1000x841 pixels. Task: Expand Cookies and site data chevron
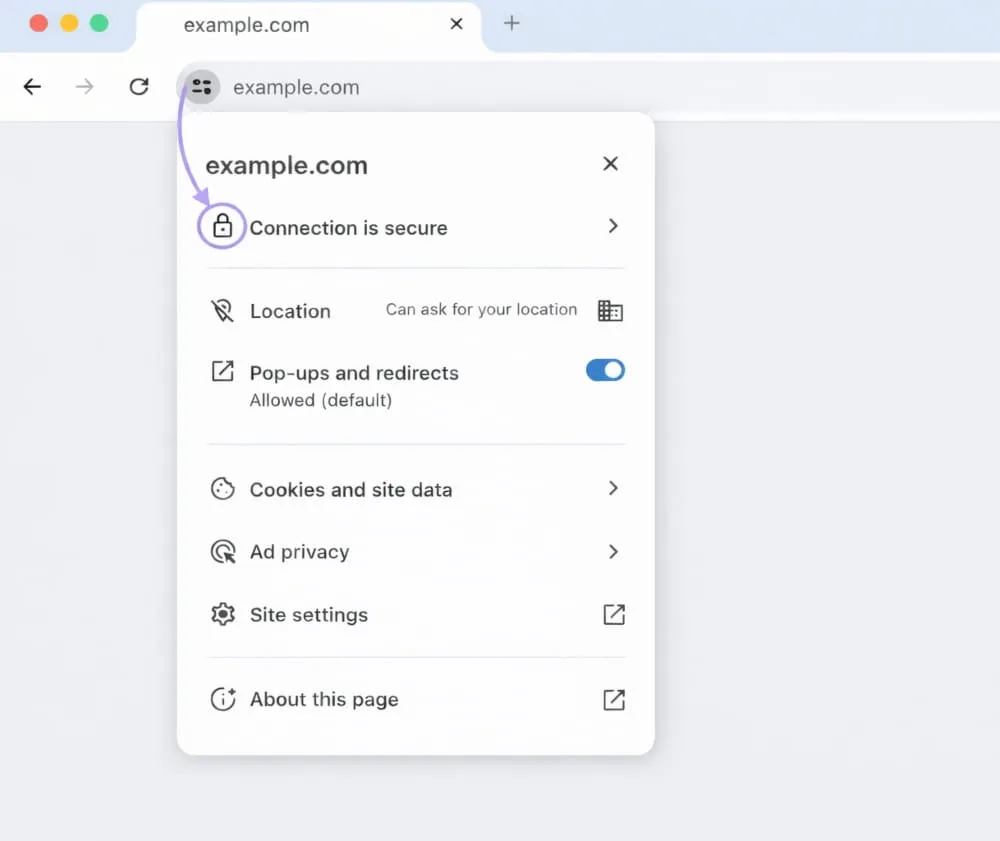click(x=613, y=488)
